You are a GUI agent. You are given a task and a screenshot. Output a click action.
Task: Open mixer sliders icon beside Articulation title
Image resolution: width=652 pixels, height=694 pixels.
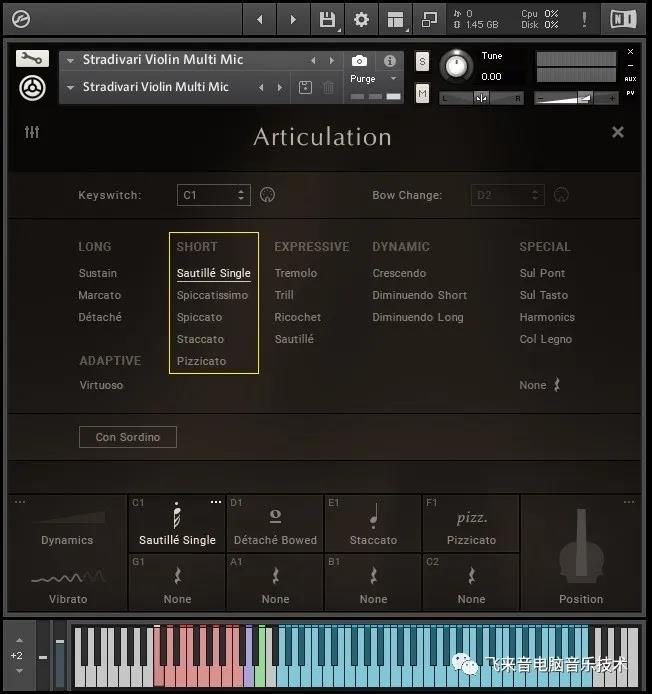[x=32, y=132]
